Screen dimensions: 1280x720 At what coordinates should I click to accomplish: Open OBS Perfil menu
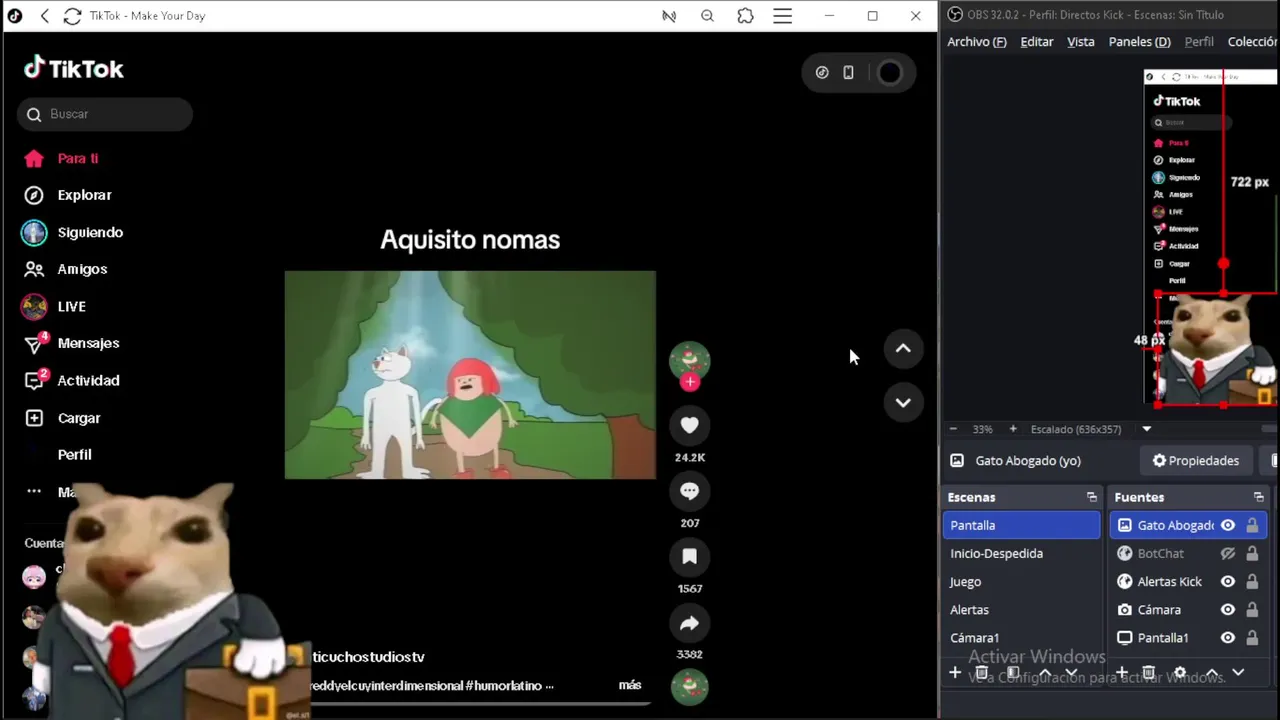[1199, 42]
